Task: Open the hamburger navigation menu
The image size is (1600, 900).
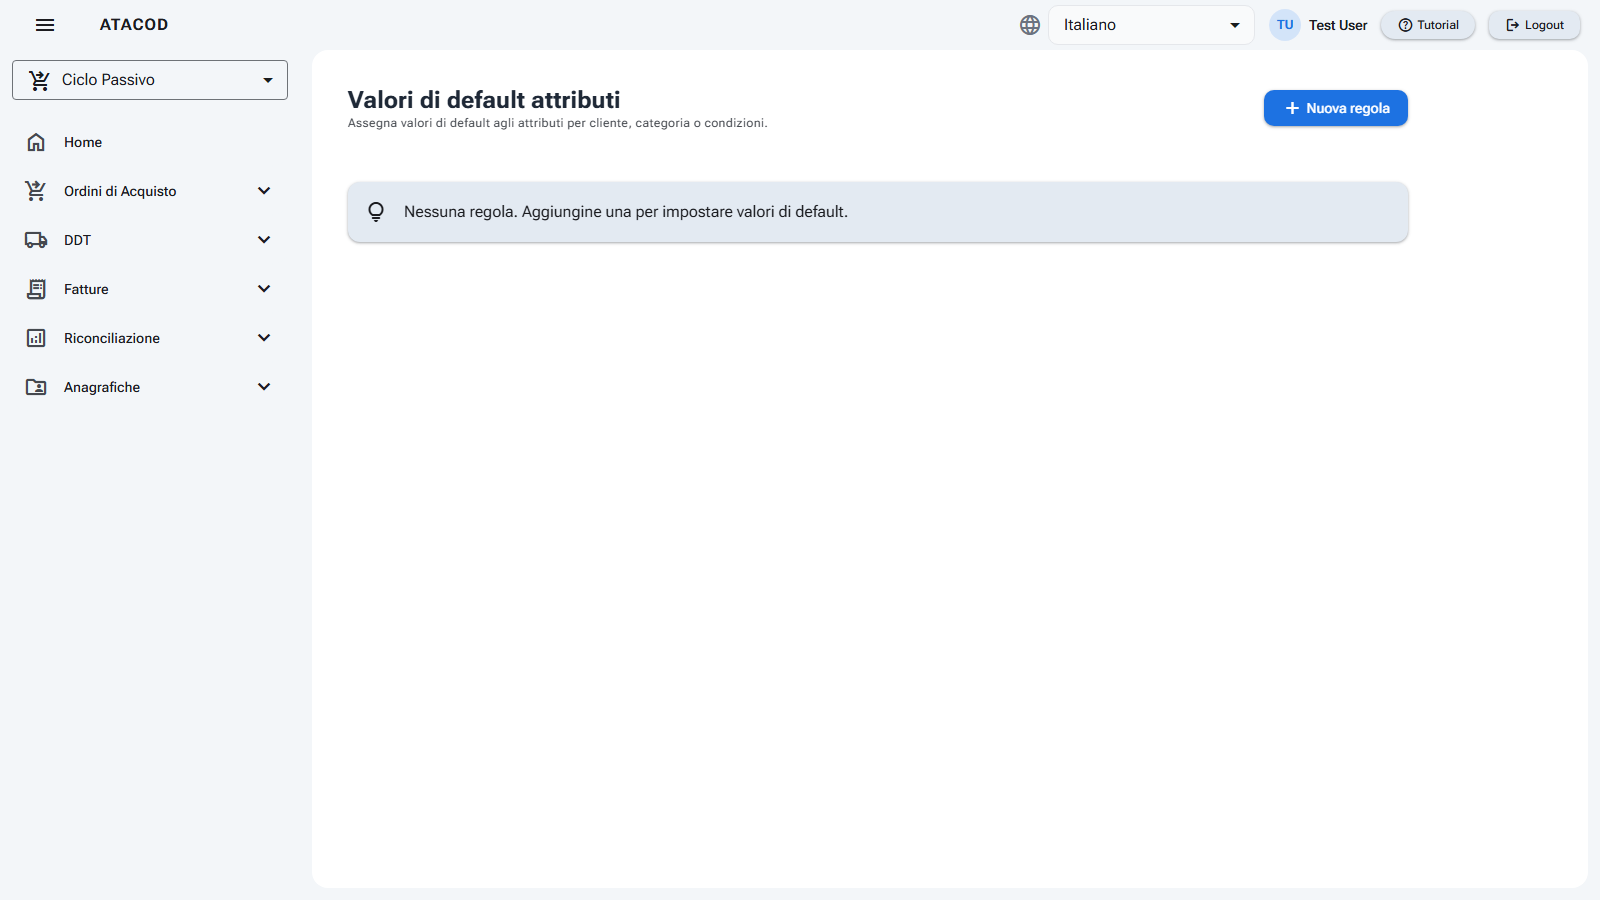Action: (x=45, y=25)
